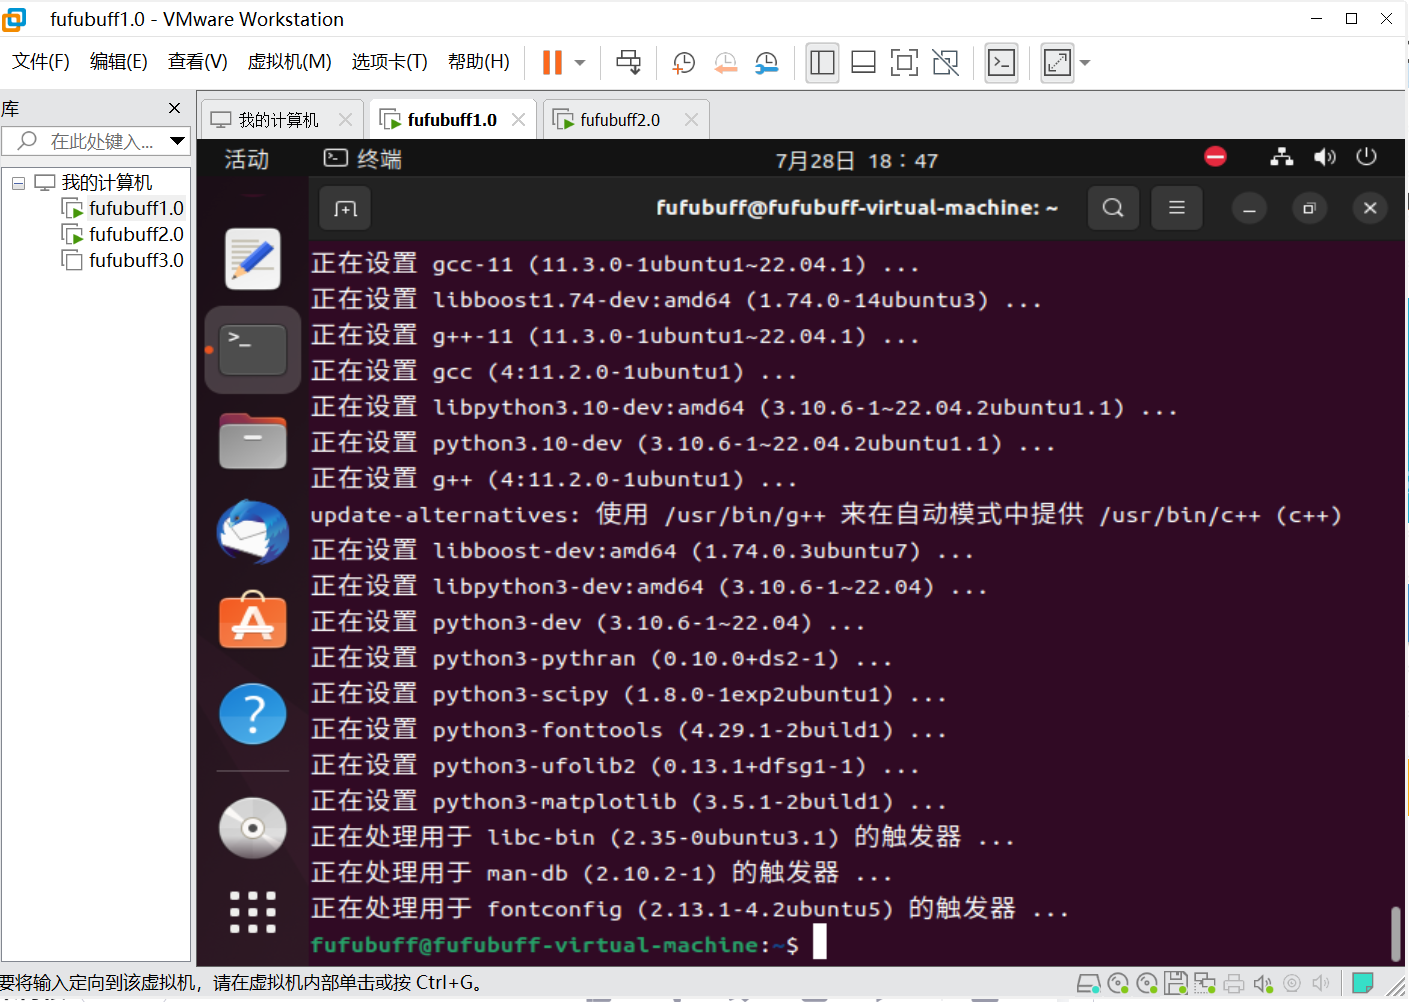The height and width of the screenshot is (1002, 1409).
Task: Open the power options dropdown beside pause
Action: point(580,63)
